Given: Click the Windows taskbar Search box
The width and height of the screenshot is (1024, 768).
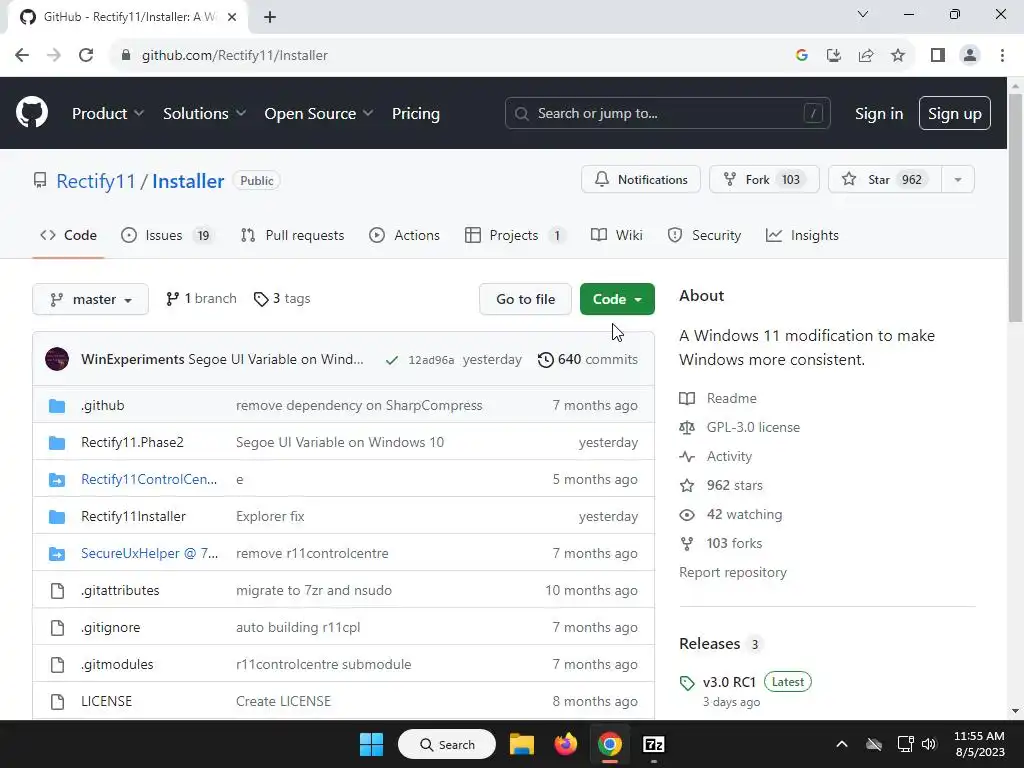Looking at the screenshot, I should pos(447,744).
